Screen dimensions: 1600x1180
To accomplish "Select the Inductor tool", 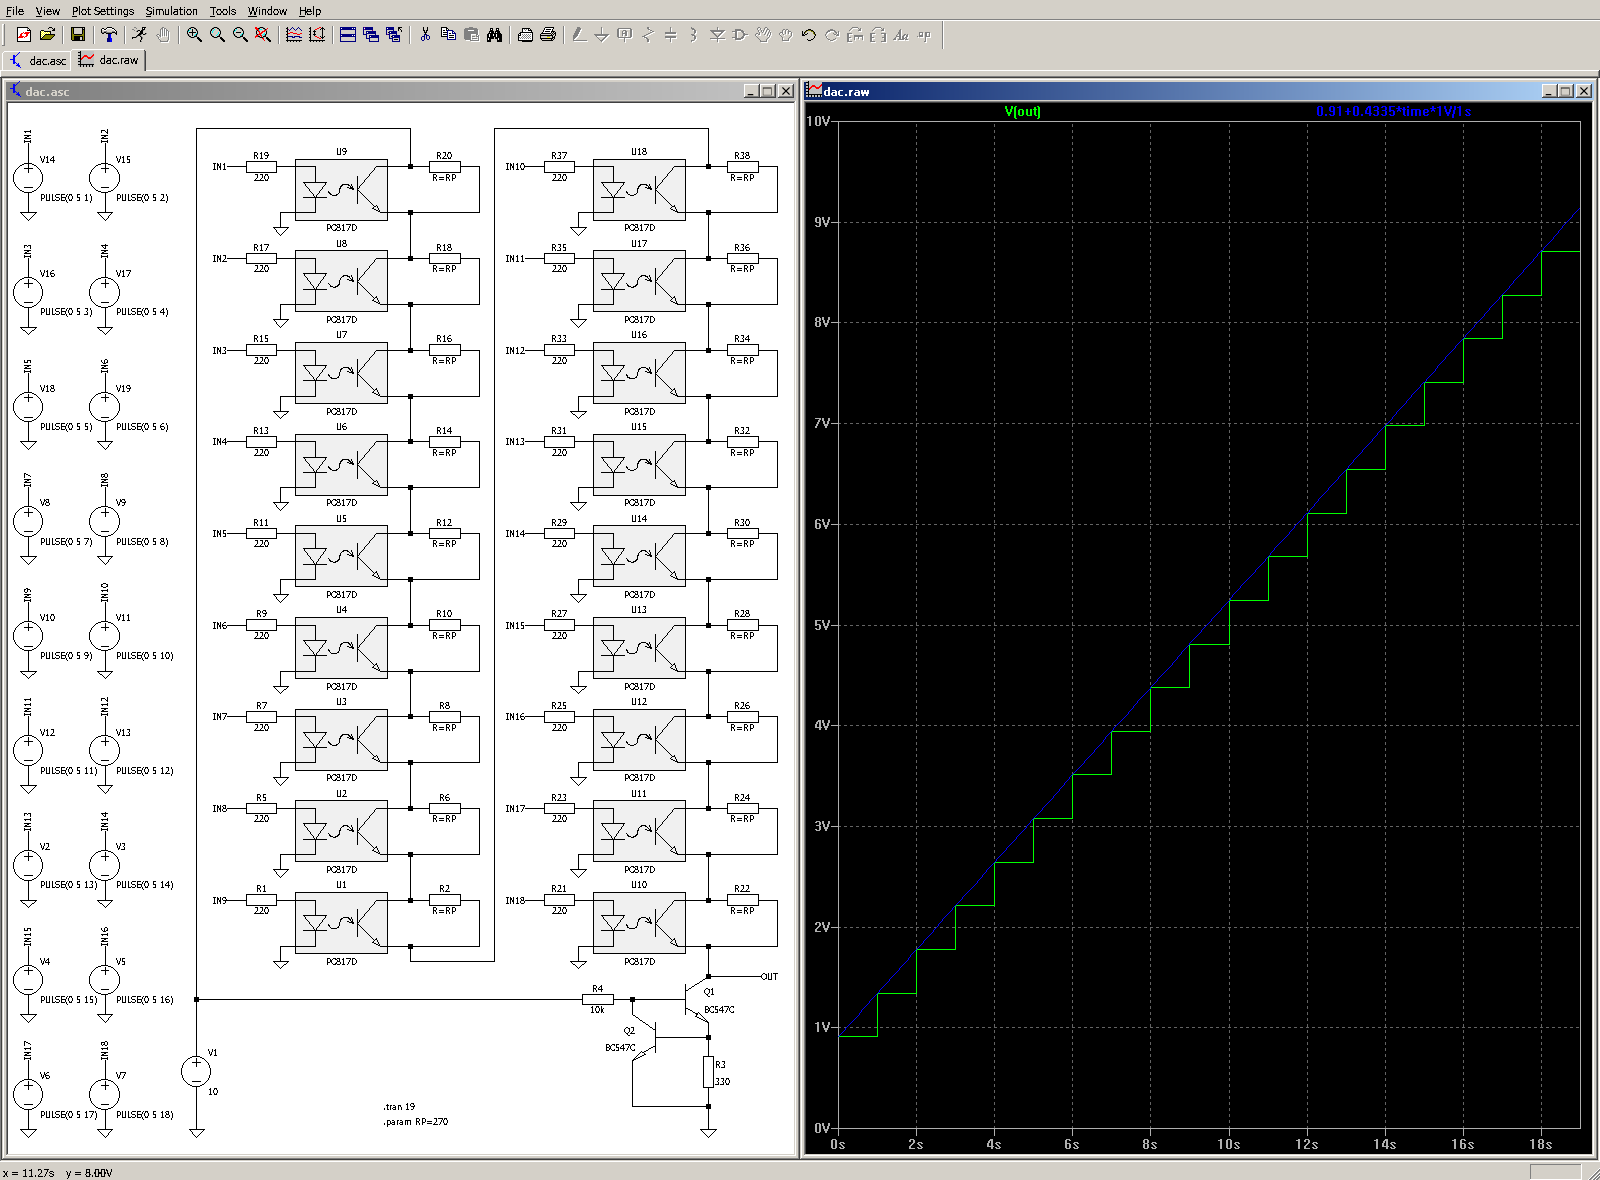I will tap(694, 35).
